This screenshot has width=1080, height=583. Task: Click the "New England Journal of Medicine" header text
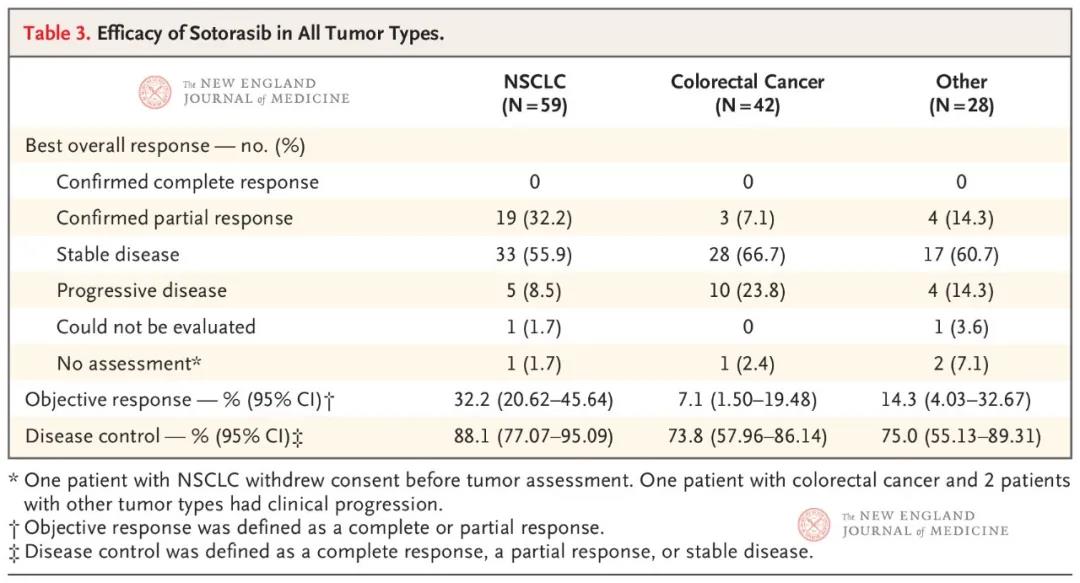coord(266,91)
